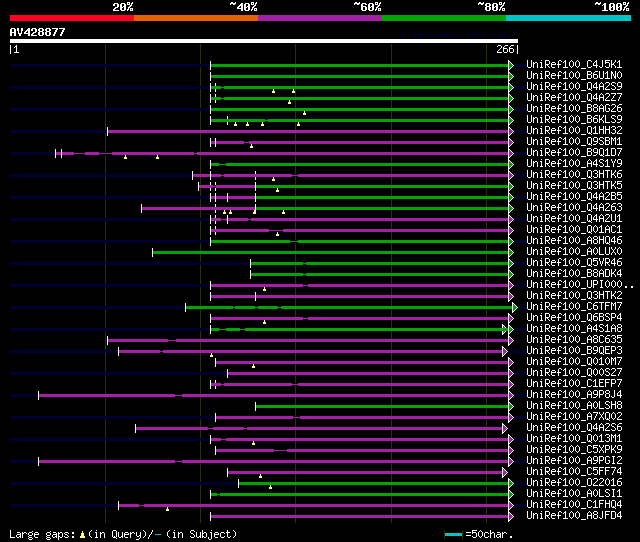Click the truncated UniRef100_UPI000.. label
Image resolution: width=640 pixels, height=542 pixels.
[580, 285]
